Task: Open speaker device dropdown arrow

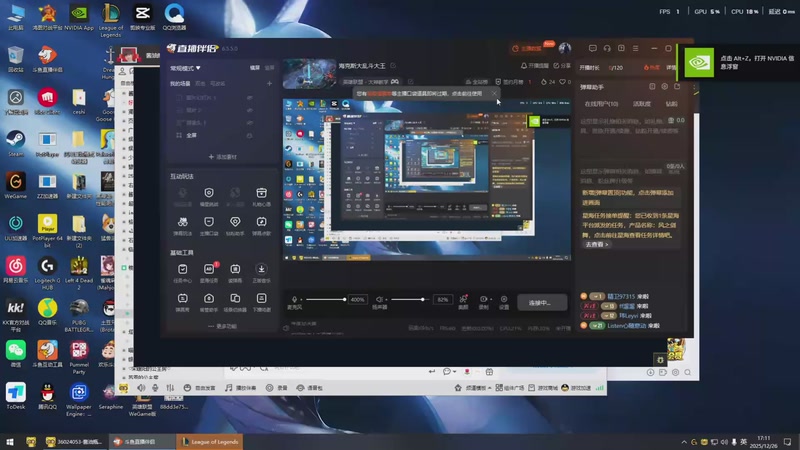Action: point(386,299)
